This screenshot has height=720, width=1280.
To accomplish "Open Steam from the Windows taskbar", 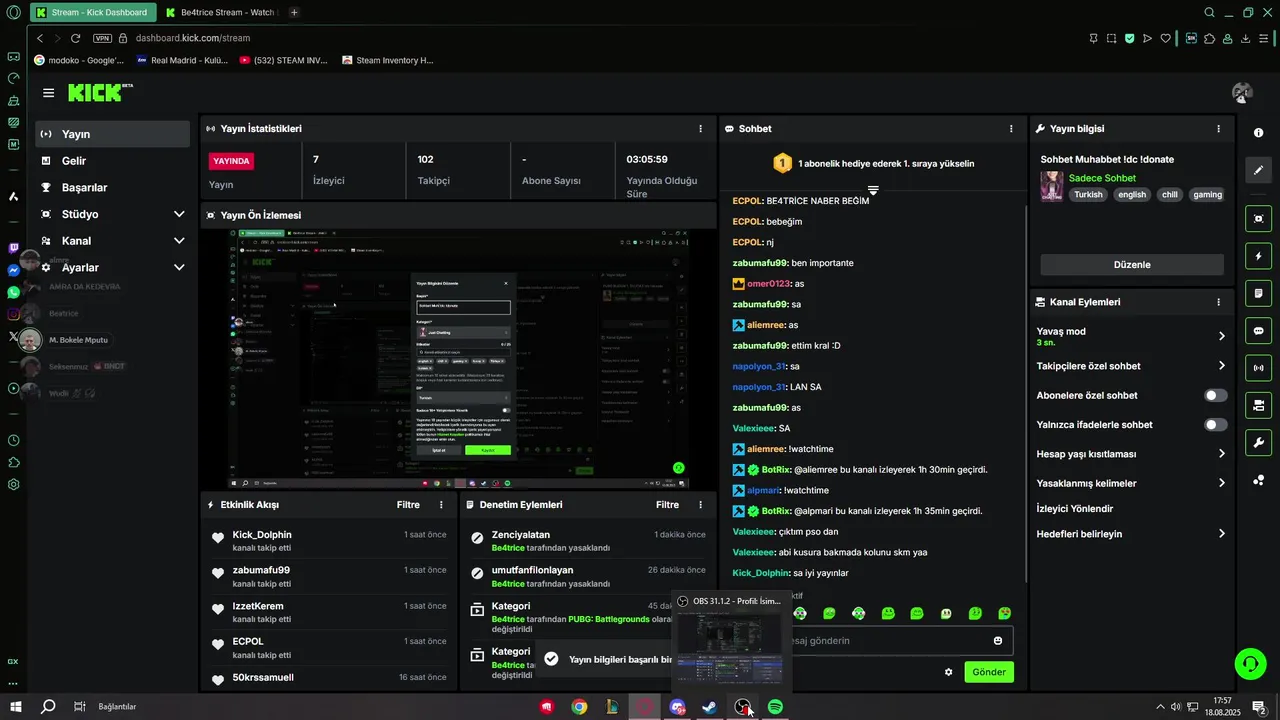I will (x=709, y=707).
